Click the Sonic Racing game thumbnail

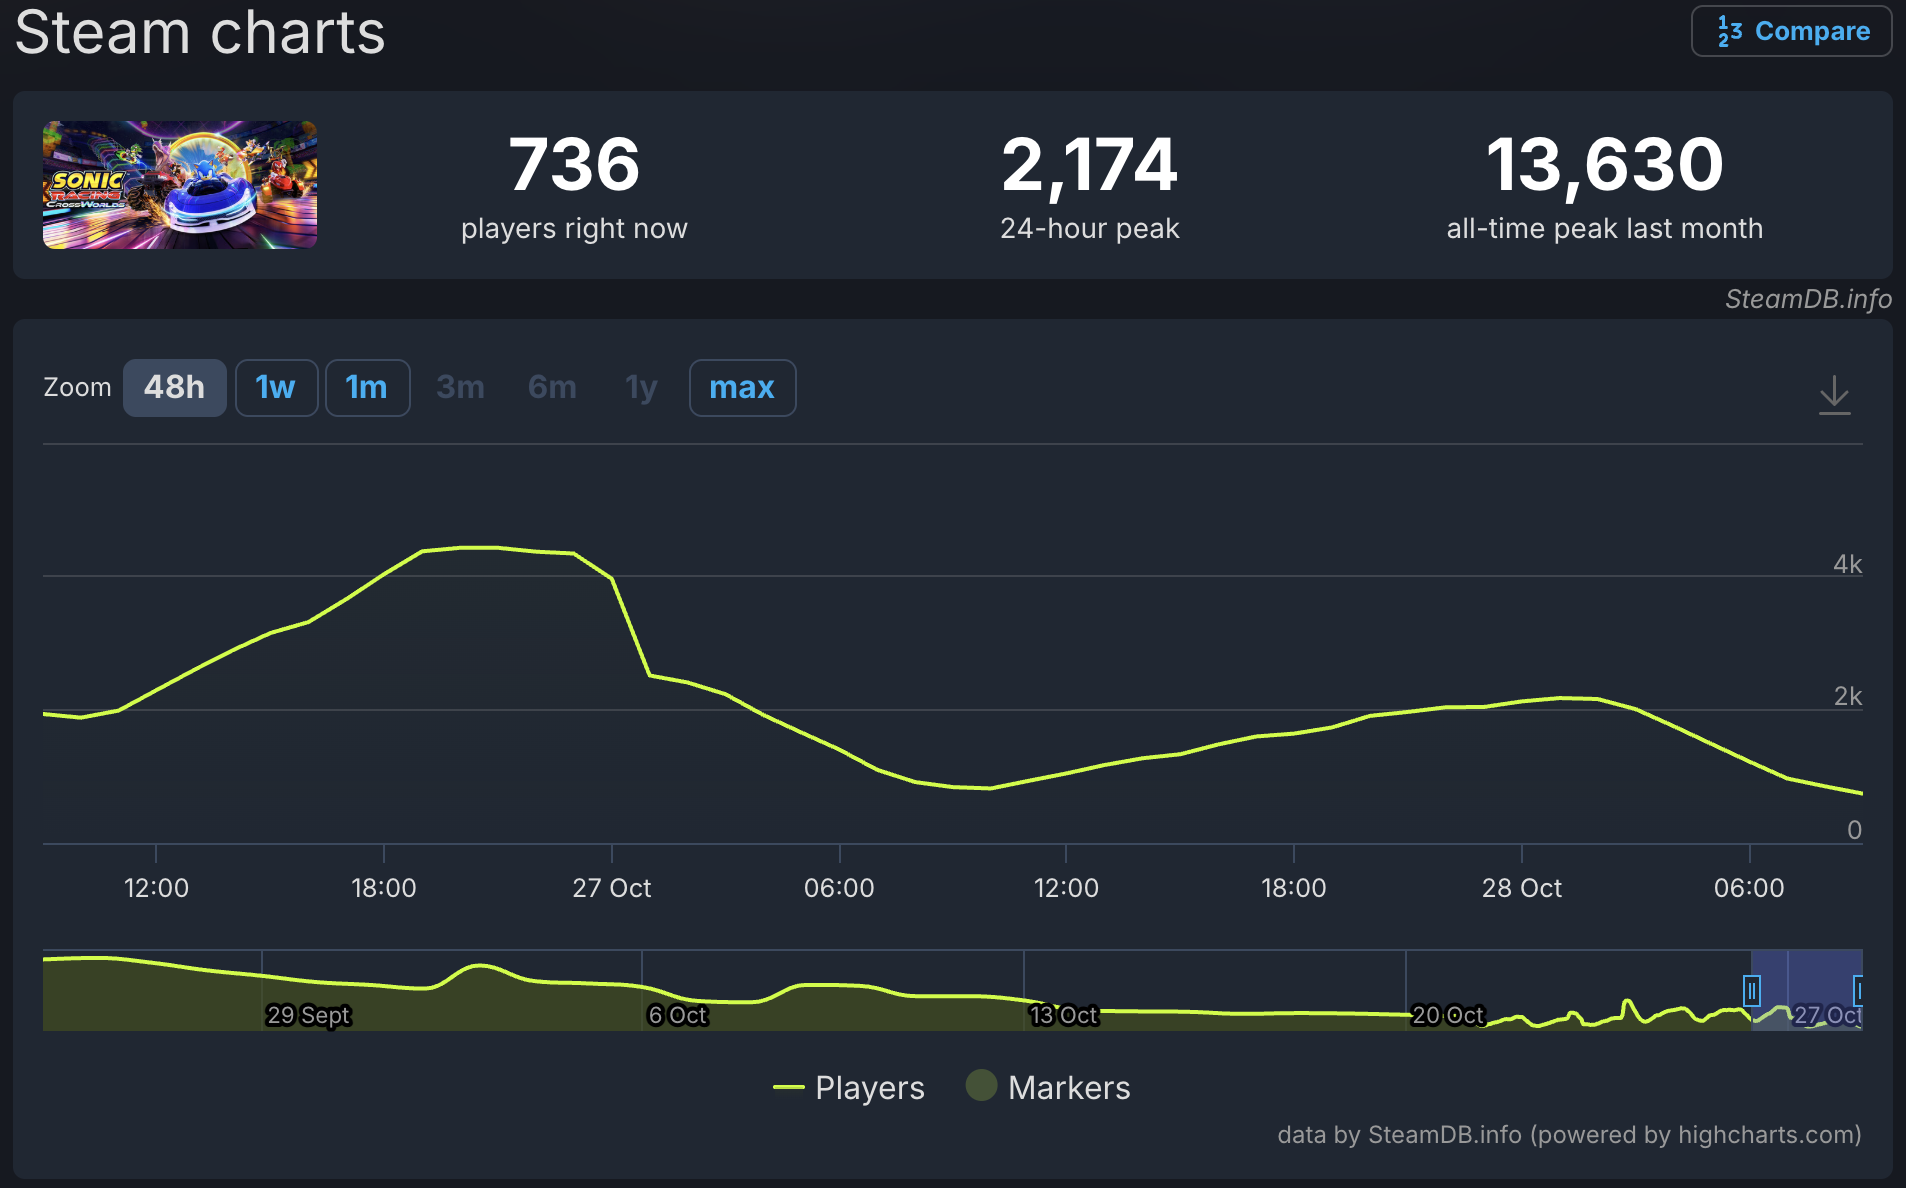click(x=180, y=185)
